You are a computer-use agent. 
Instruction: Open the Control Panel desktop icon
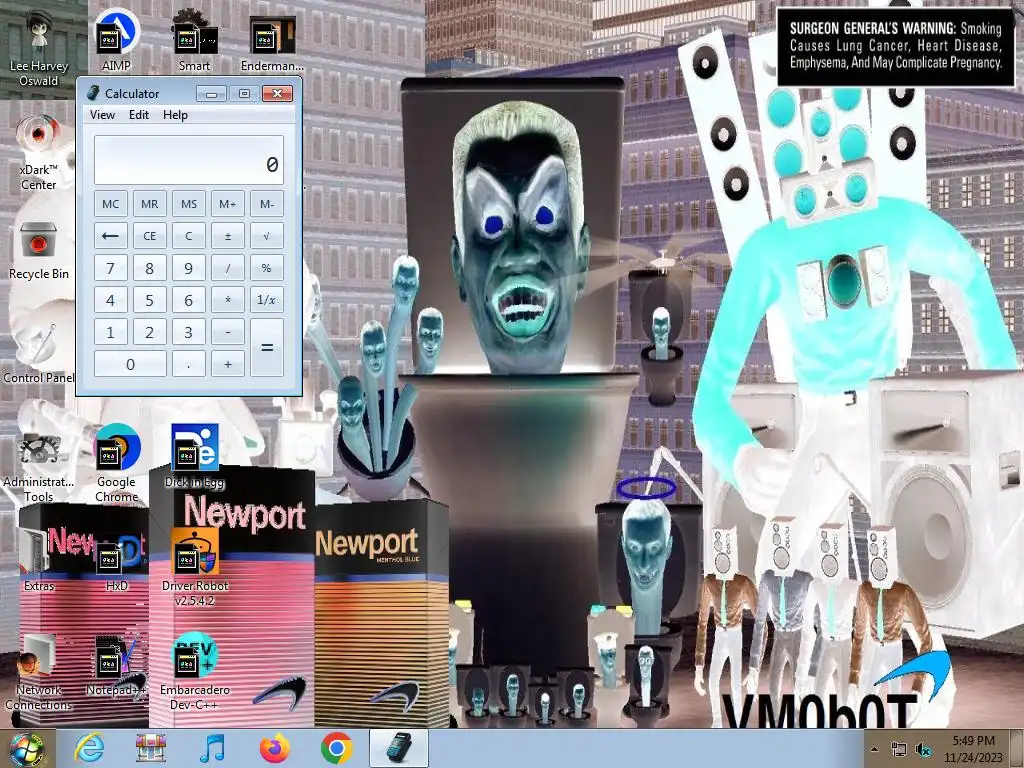tap(39, 353)
